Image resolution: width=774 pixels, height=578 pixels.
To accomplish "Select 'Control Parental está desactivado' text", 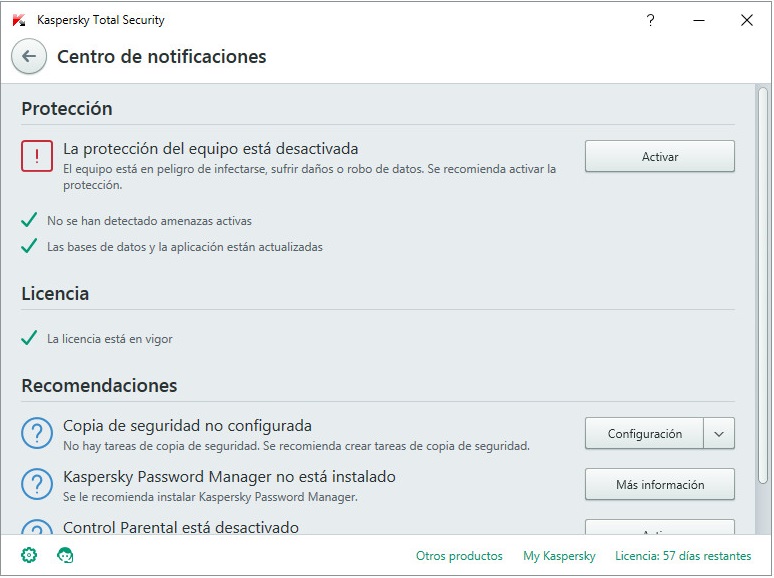I will 181,527.
